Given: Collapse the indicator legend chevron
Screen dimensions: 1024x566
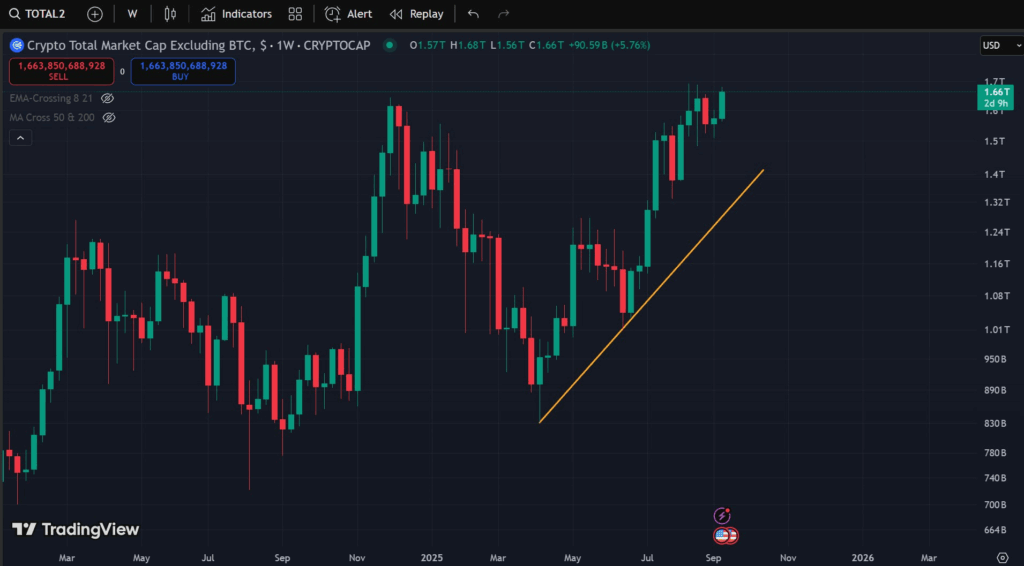Looking at the screenshot, I should click(x=20, y=138).
